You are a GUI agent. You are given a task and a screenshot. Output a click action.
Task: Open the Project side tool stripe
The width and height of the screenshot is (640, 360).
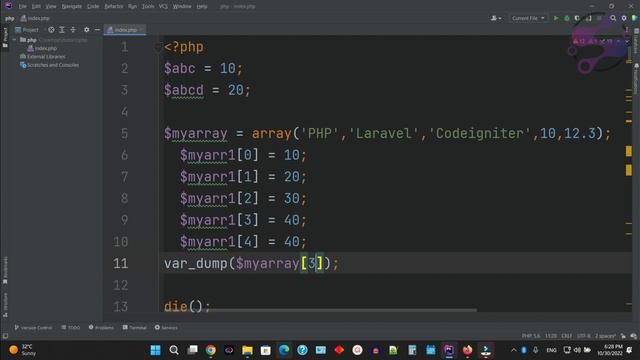coord(5,38)
